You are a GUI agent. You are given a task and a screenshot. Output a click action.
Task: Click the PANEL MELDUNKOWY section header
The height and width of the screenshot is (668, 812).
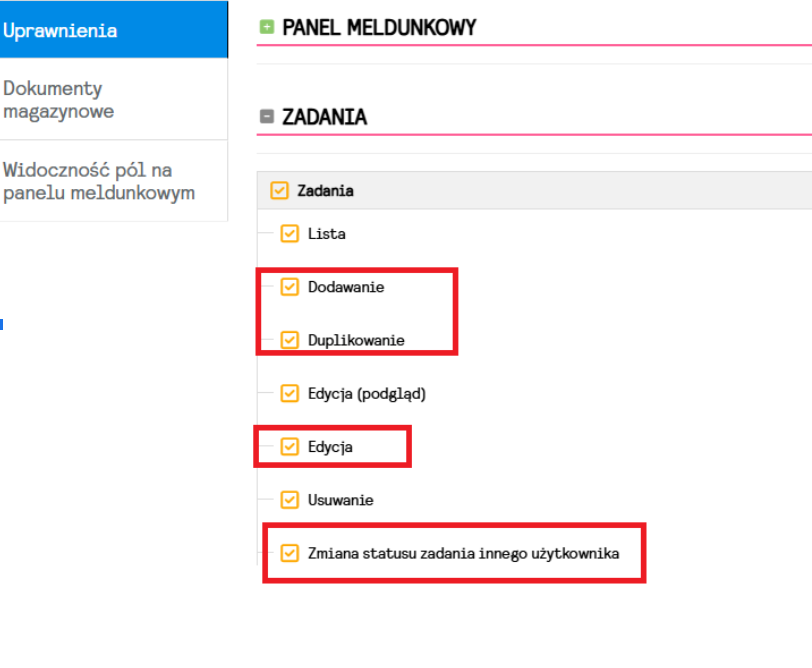pos(379,28)
